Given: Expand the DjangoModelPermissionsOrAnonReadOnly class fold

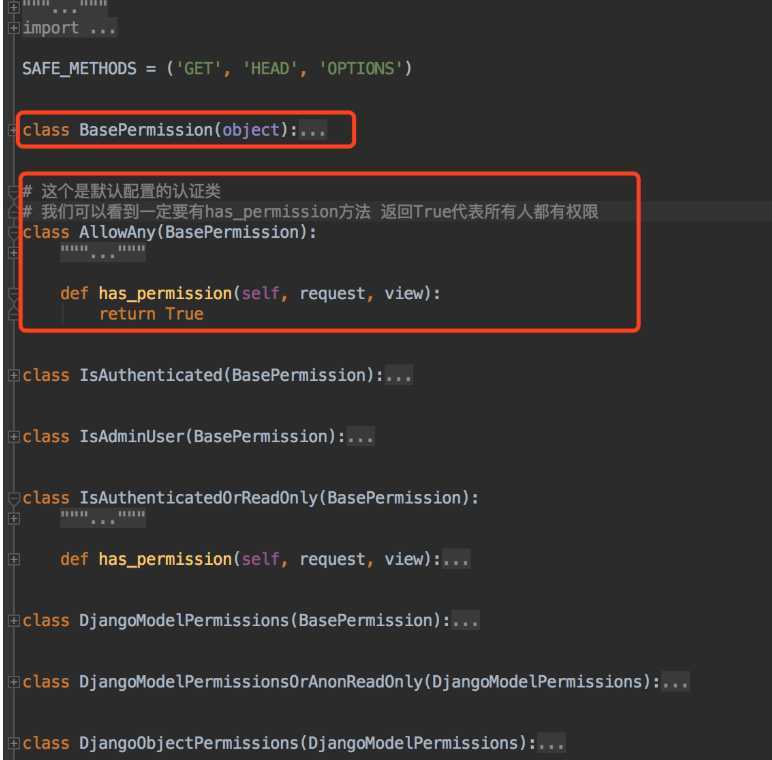Looking at the screenshot, I should 14,682.
